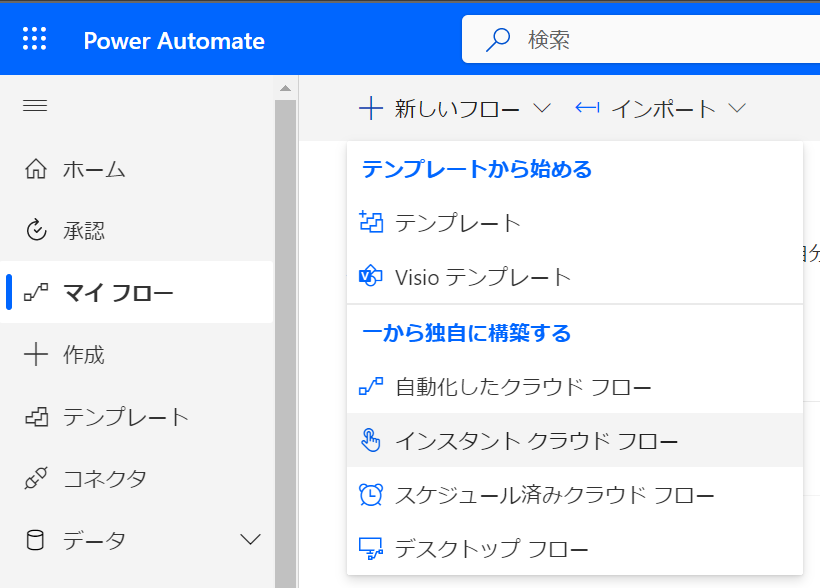
Task: Click the マイ フロー flow icon
Action: click(36, 292)
